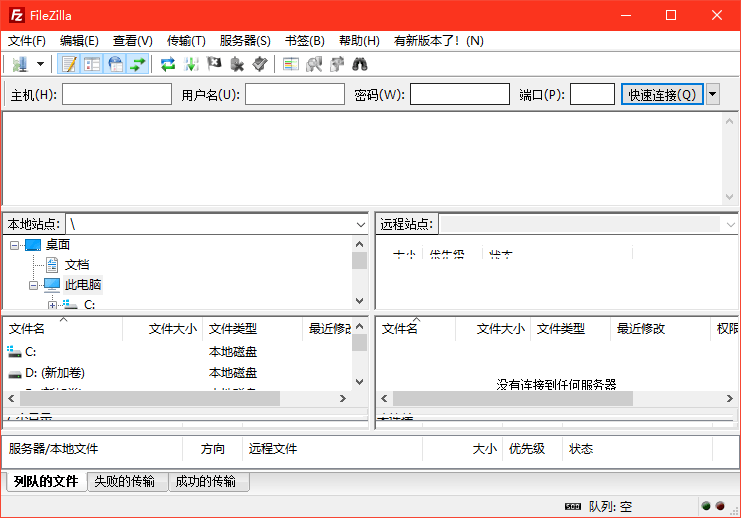Click the 端口(P) port field
The image size is (741, 518).
pyautogui.click(x=592, y=94)
